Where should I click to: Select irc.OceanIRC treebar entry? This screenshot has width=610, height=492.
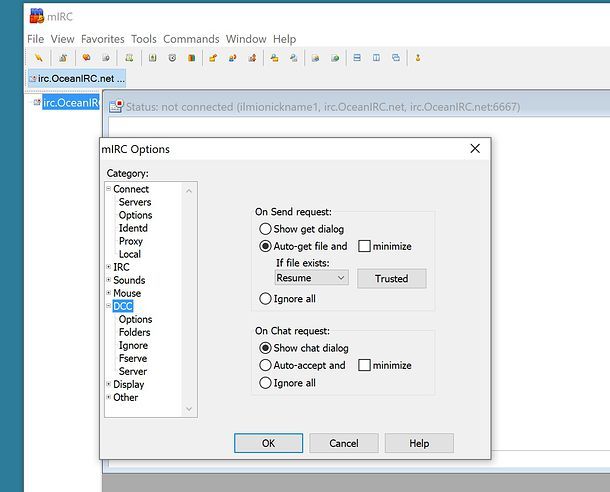(71, 102)
